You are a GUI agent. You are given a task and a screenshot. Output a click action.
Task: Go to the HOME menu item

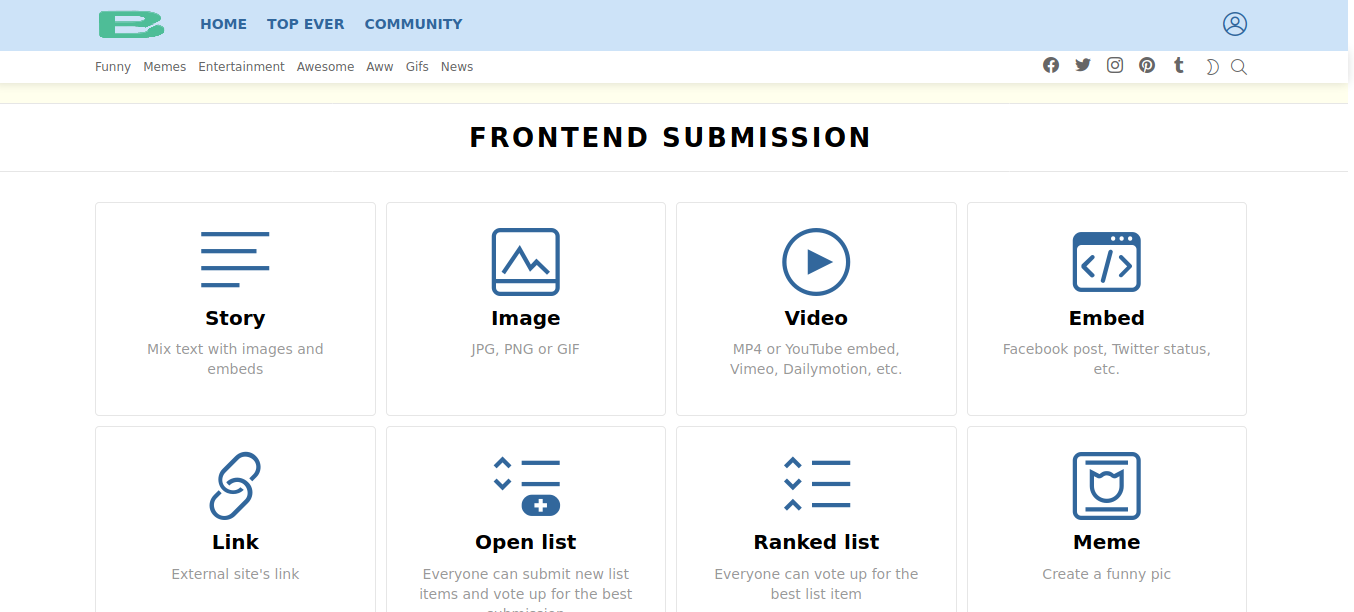click(x=223, y=24)
